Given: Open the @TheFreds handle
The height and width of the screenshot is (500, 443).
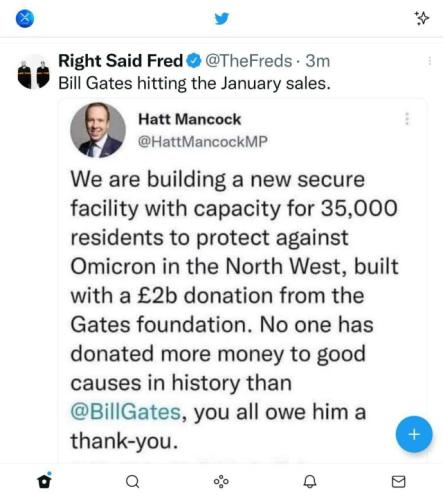Looking at the screenshot, I should (249, 61).
